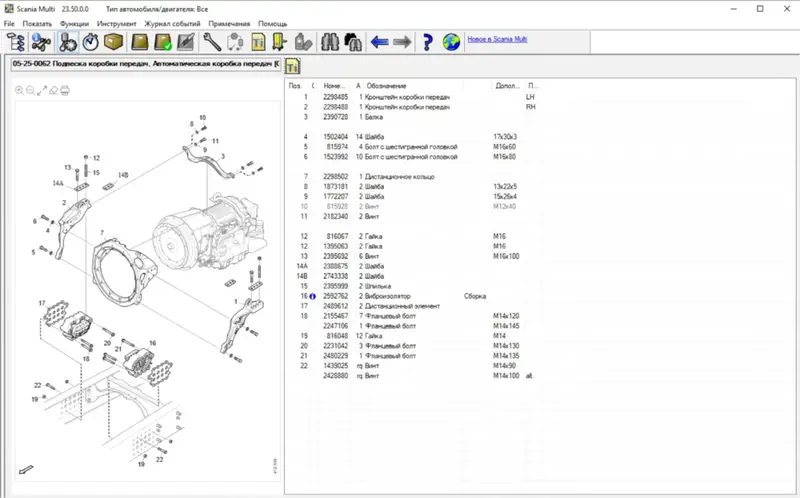
Task: Open the standard times stopwatch icon
Action: point(91,42)
